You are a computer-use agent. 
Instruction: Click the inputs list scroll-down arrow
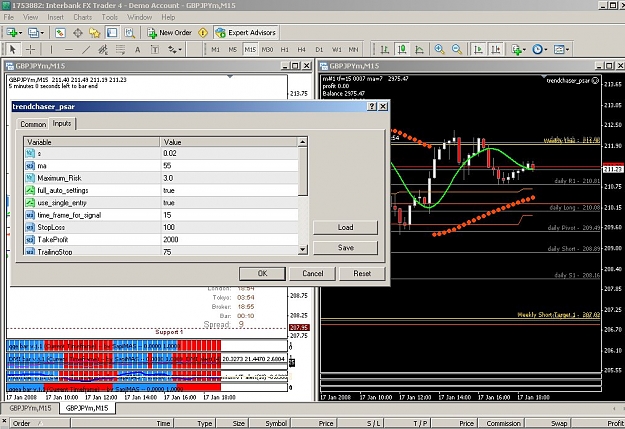tap(303, 250)
